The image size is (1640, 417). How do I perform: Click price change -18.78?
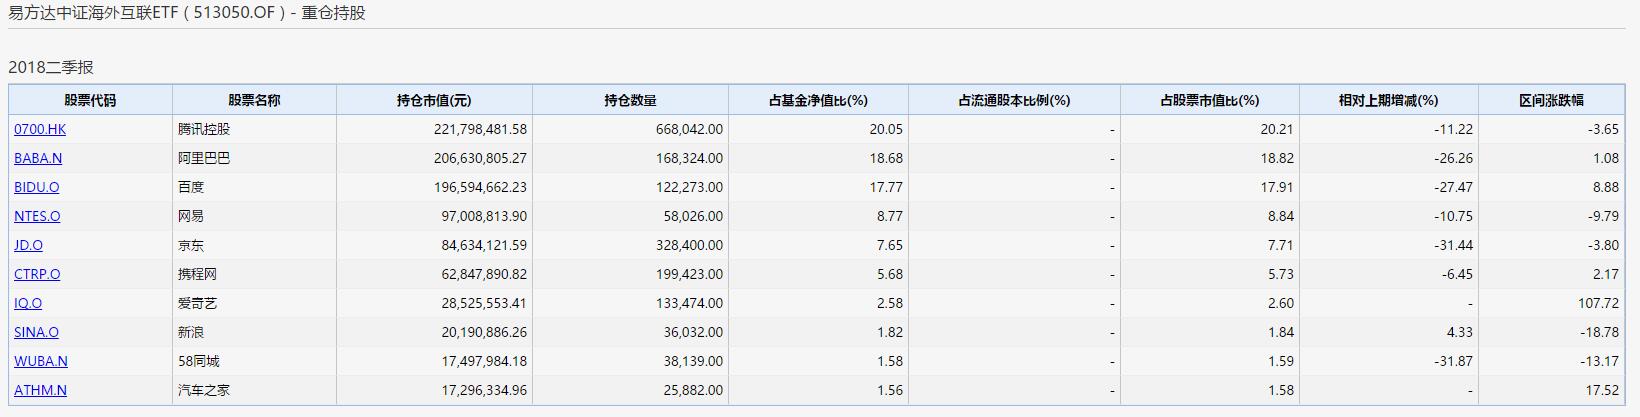(x=1599, y=332)
